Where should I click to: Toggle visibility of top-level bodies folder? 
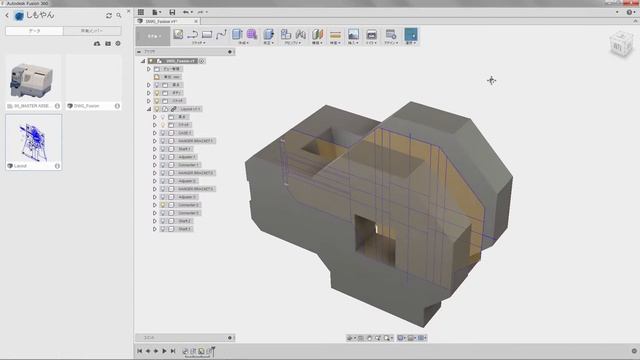coord(157,93)
